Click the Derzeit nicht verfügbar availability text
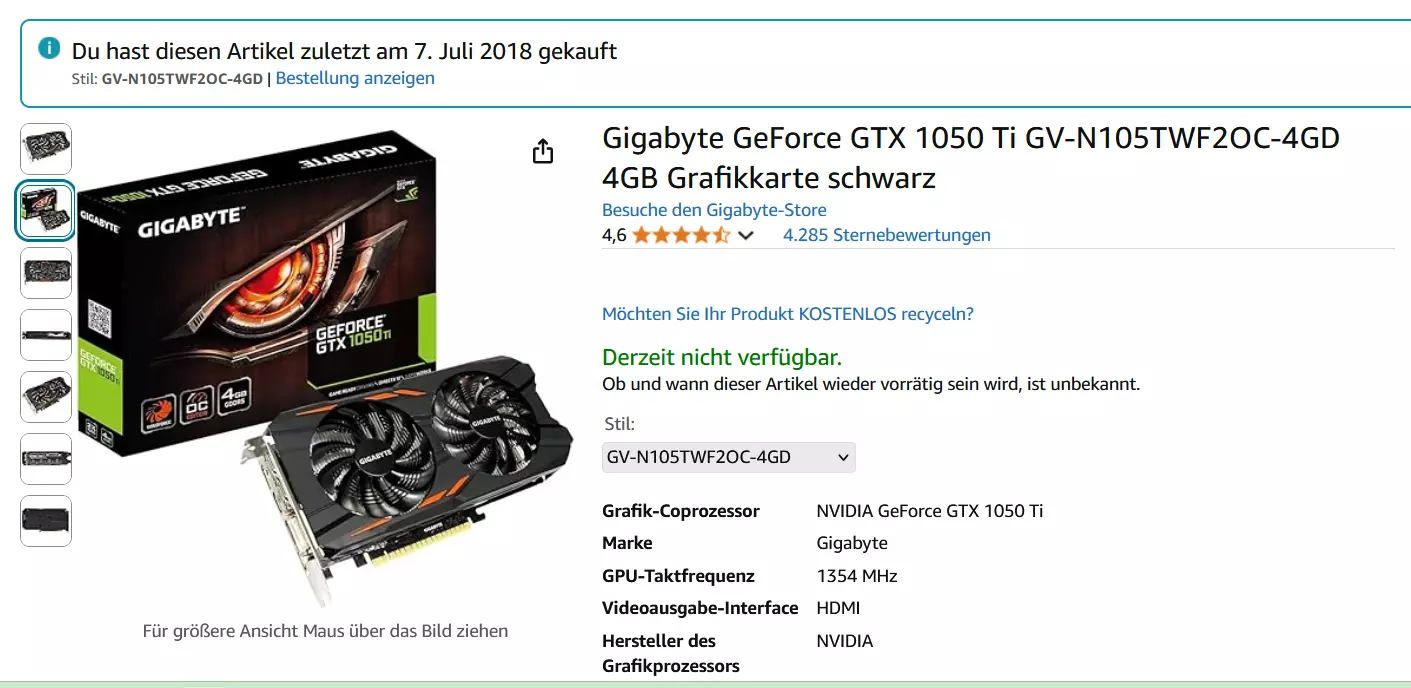The image size is (1411, 688). 722,357
